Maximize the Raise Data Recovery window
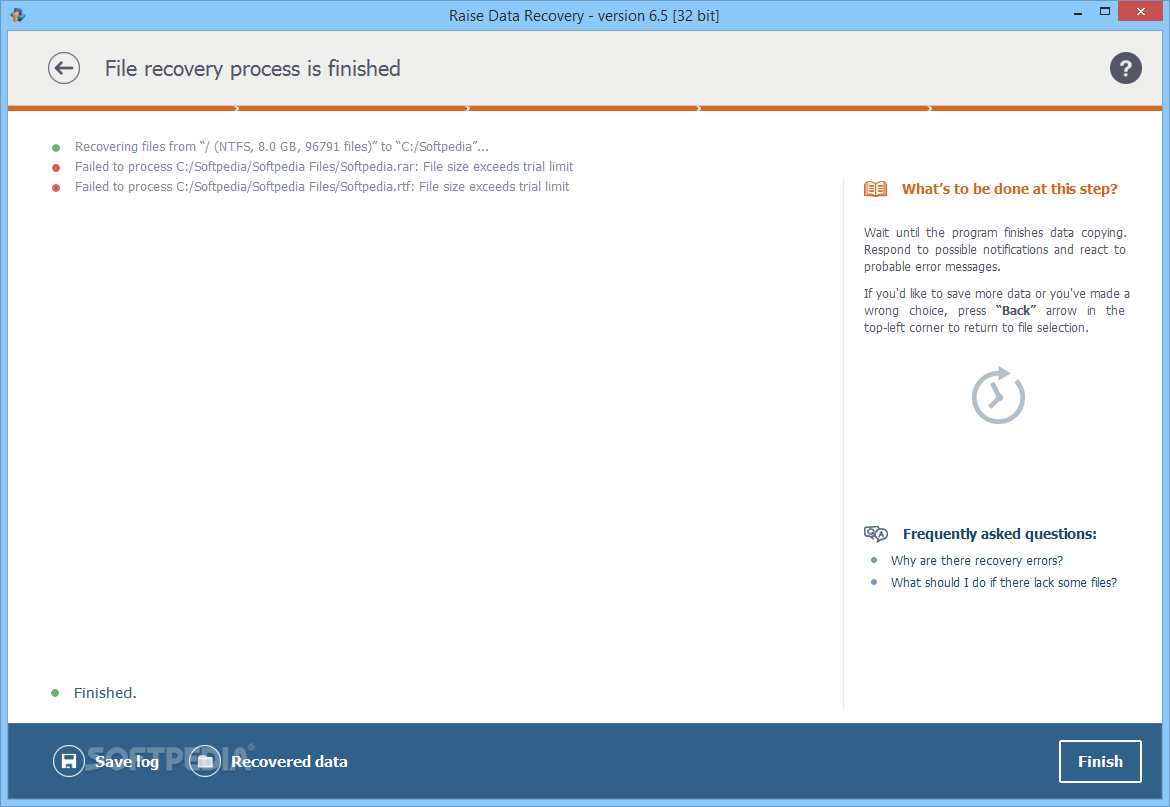Viewport: 1170px width, 807px height. pos(1105,11)
